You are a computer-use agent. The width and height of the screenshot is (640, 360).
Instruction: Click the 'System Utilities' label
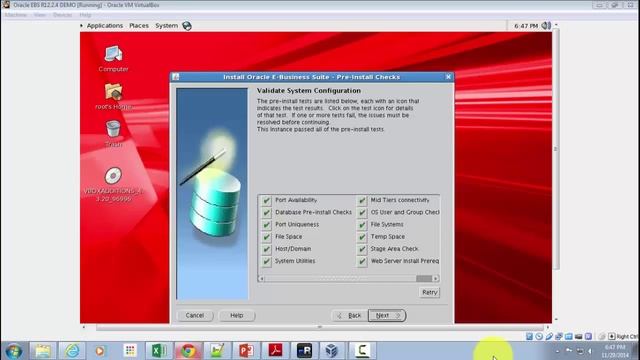pos(295,261)
